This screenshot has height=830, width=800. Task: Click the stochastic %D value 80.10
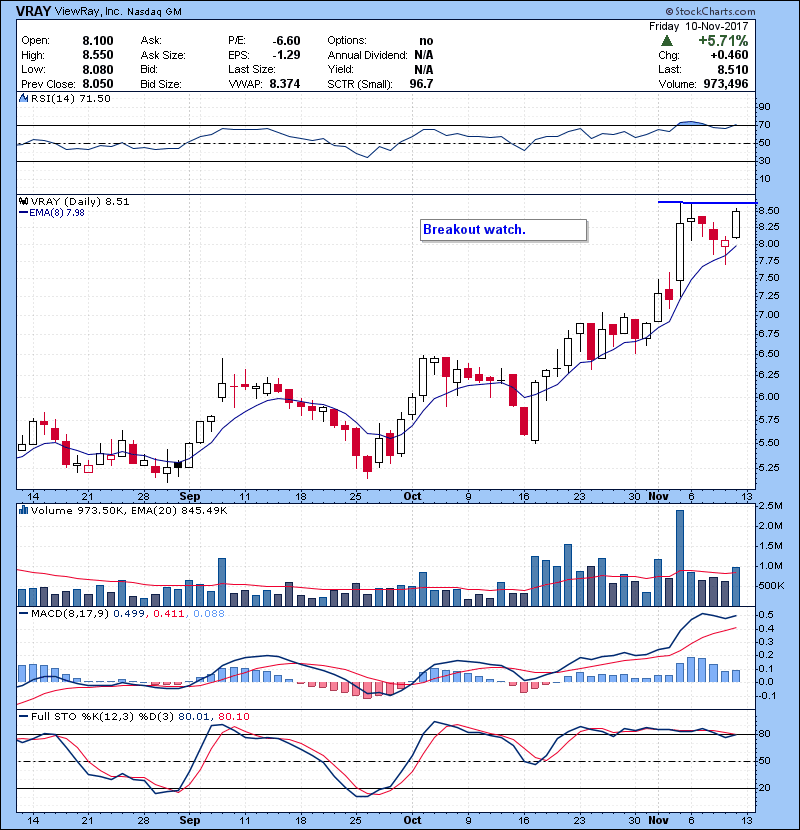tap(233, 717)
